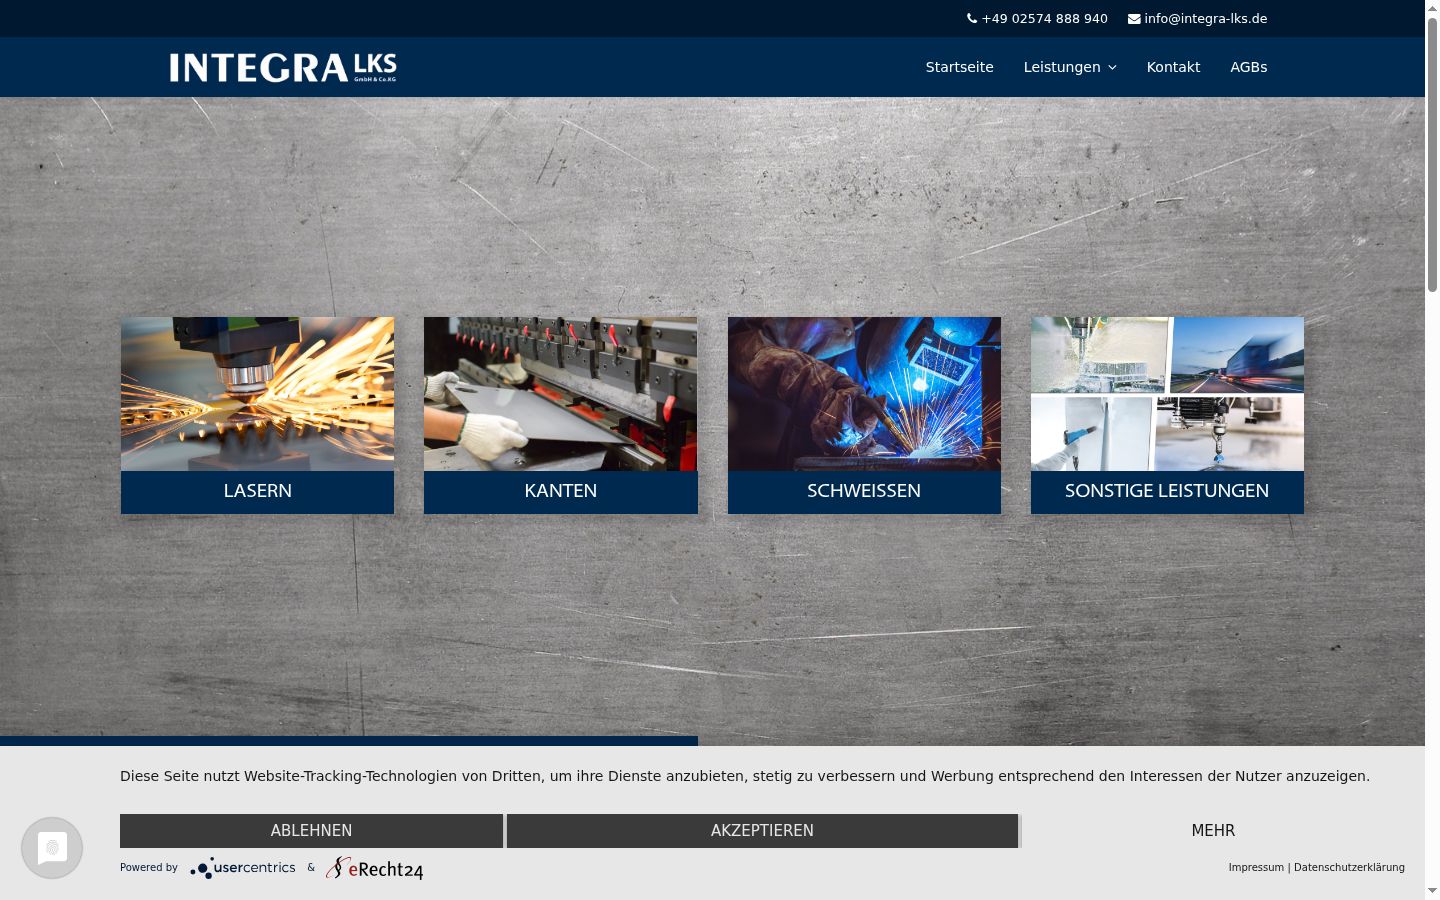Accept cookies with the AKZEPTIEREN button
The image size is (1440, 900).
pos(762,831)
